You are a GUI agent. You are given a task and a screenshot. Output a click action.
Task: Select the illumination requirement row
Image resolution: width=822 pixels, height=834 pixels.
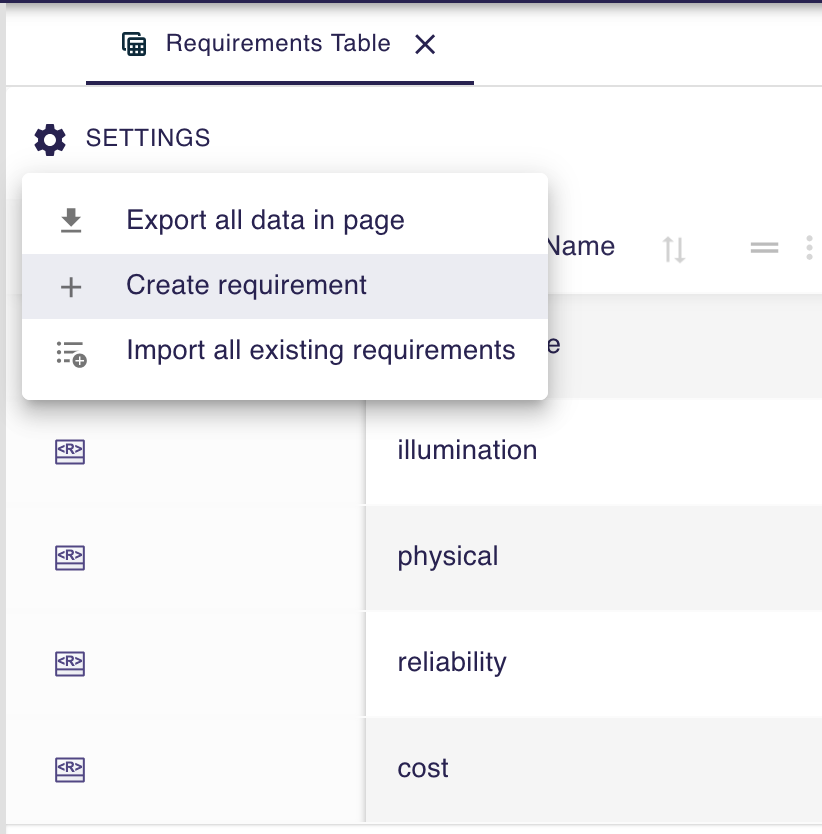click(467, 450)
